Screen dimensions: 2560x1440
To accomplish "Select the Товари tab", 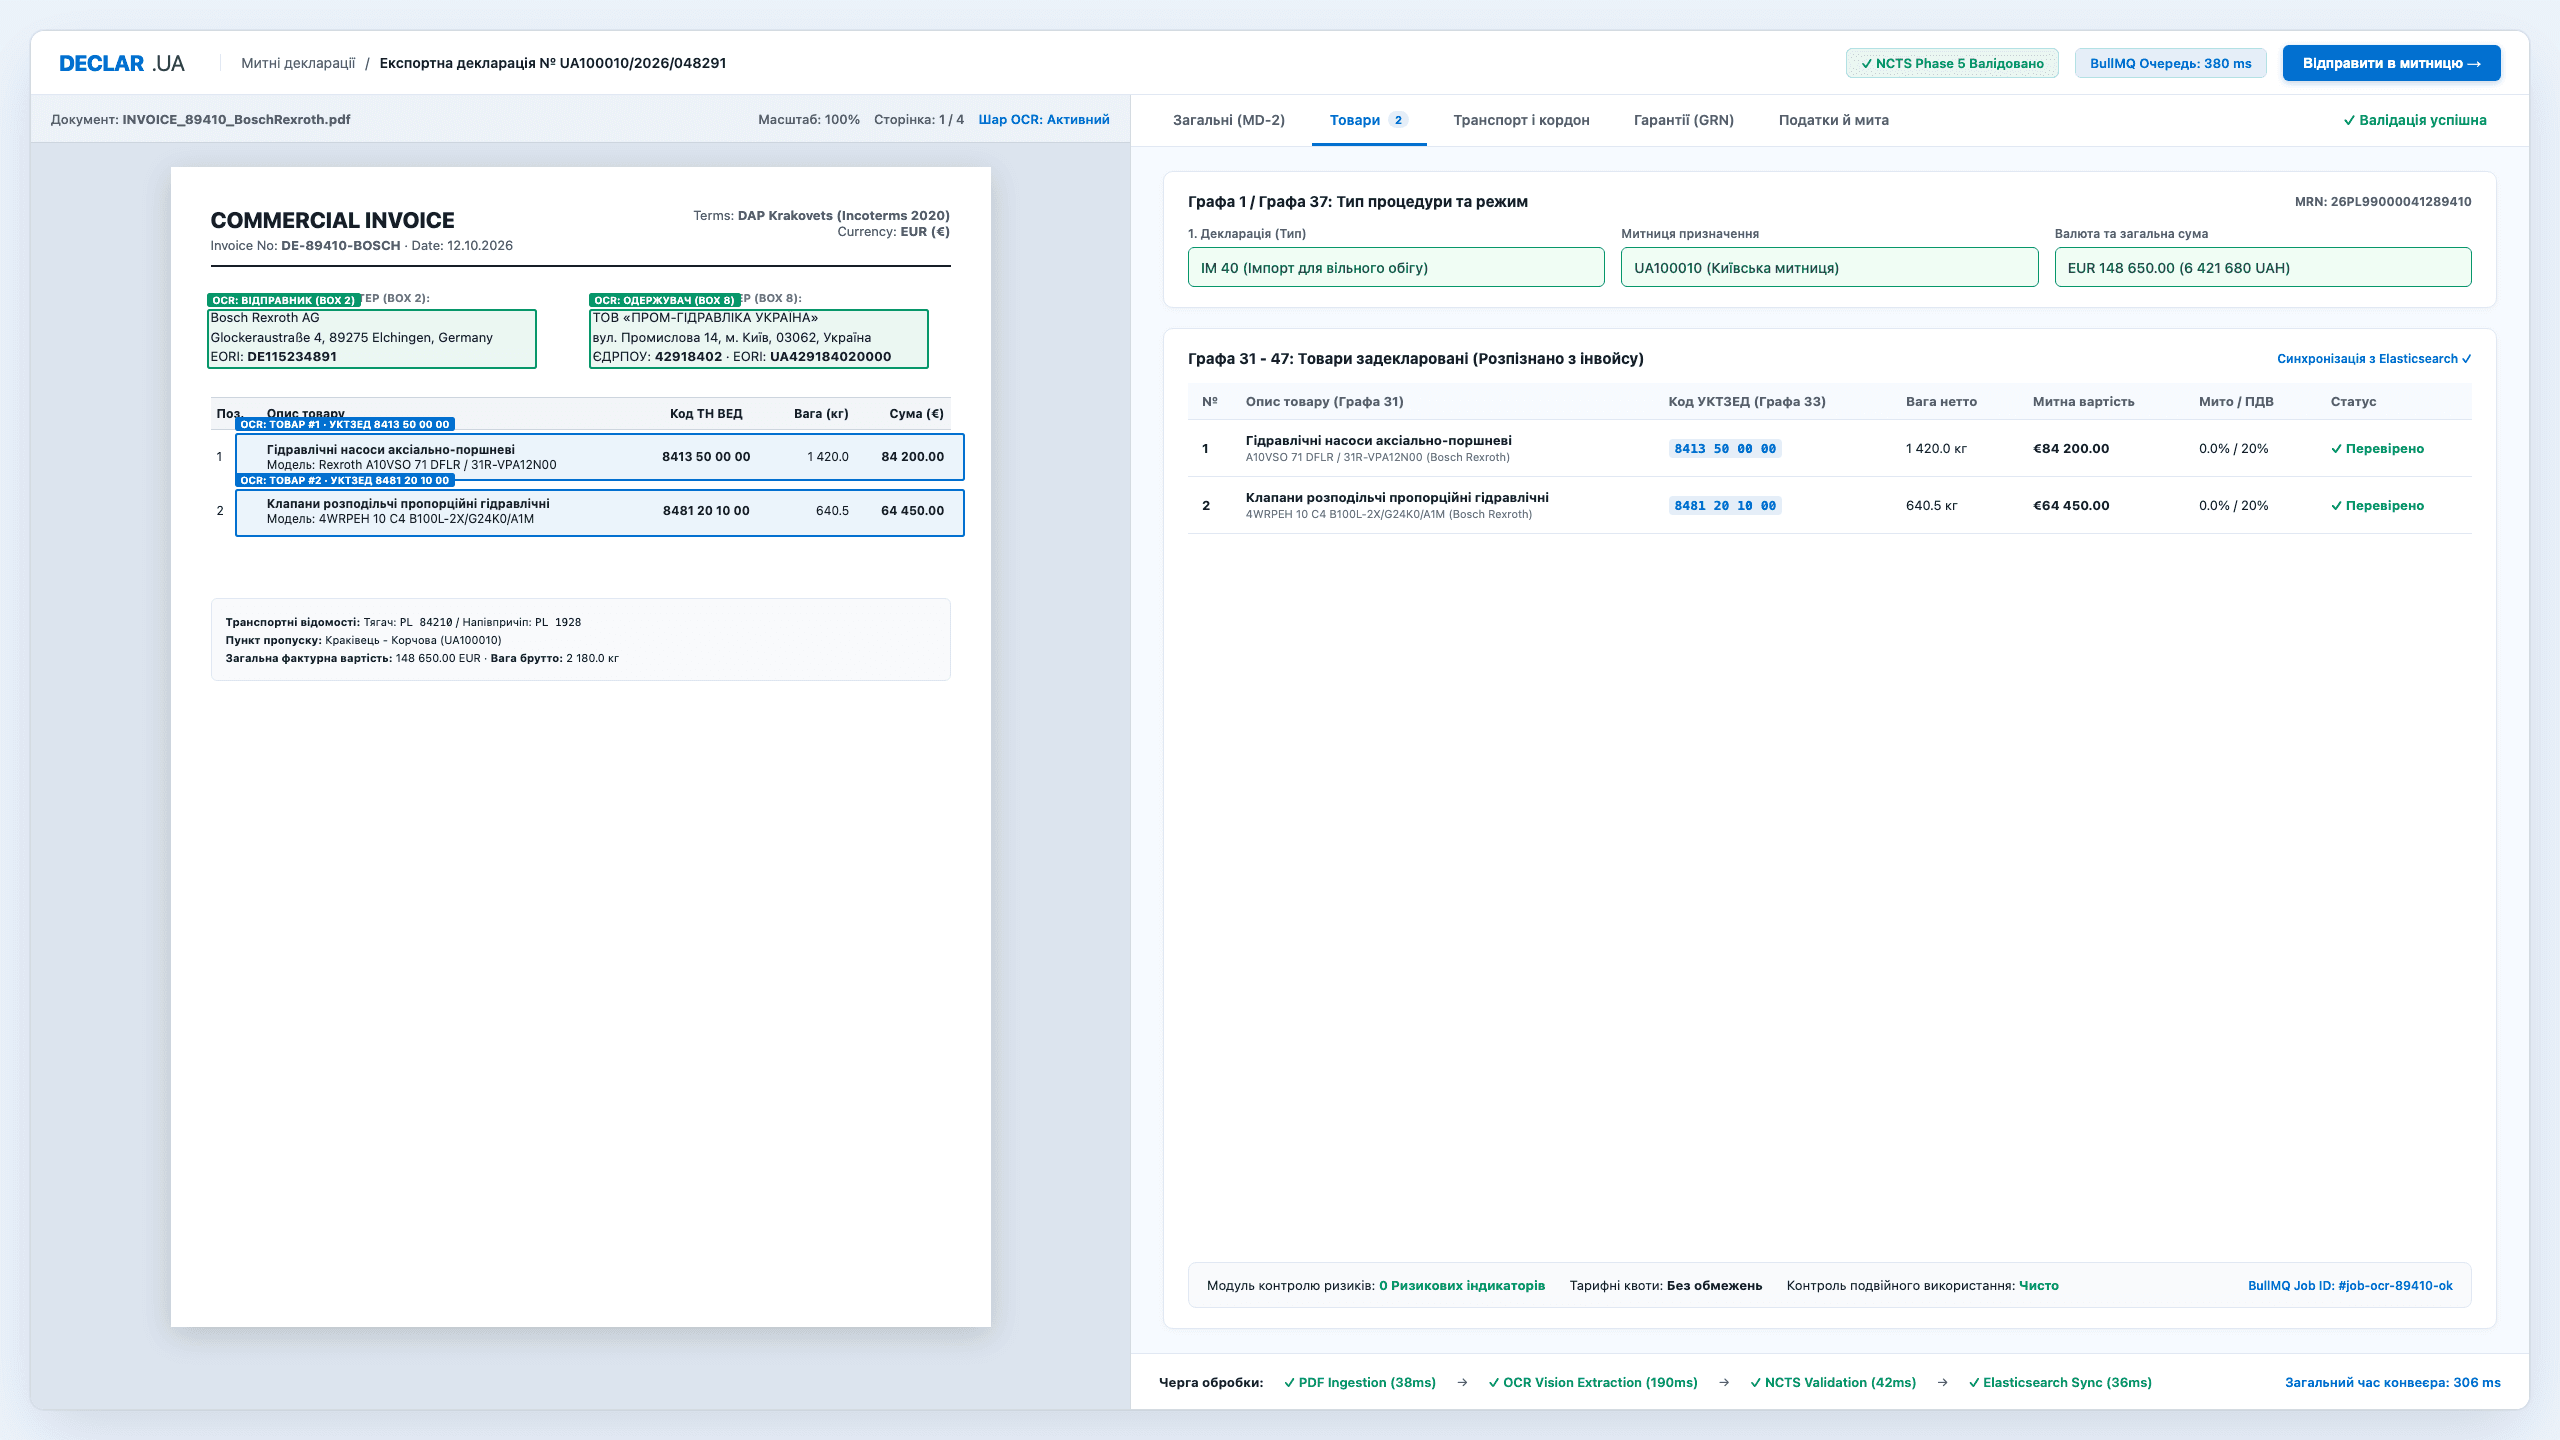I will [x=1368, y=120].
